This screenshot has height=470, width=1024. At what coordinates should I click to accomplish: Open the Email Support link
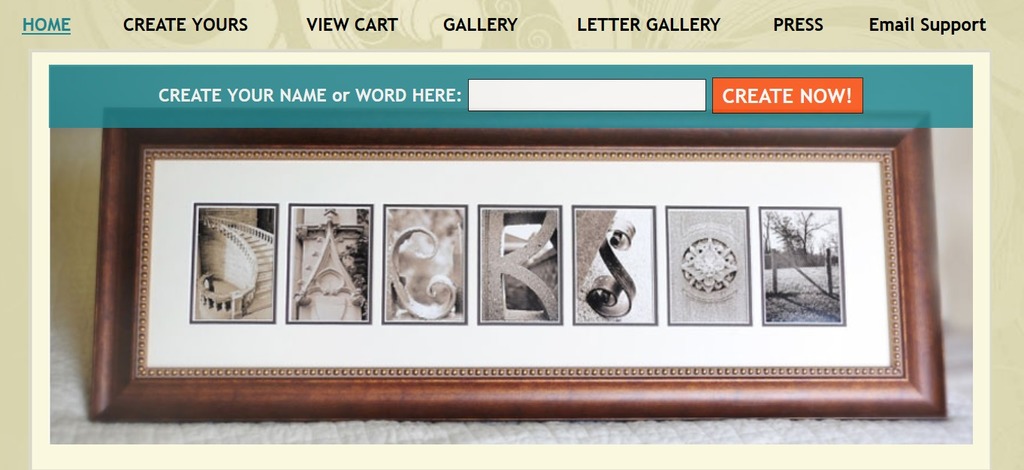click(x=927, y=25)
